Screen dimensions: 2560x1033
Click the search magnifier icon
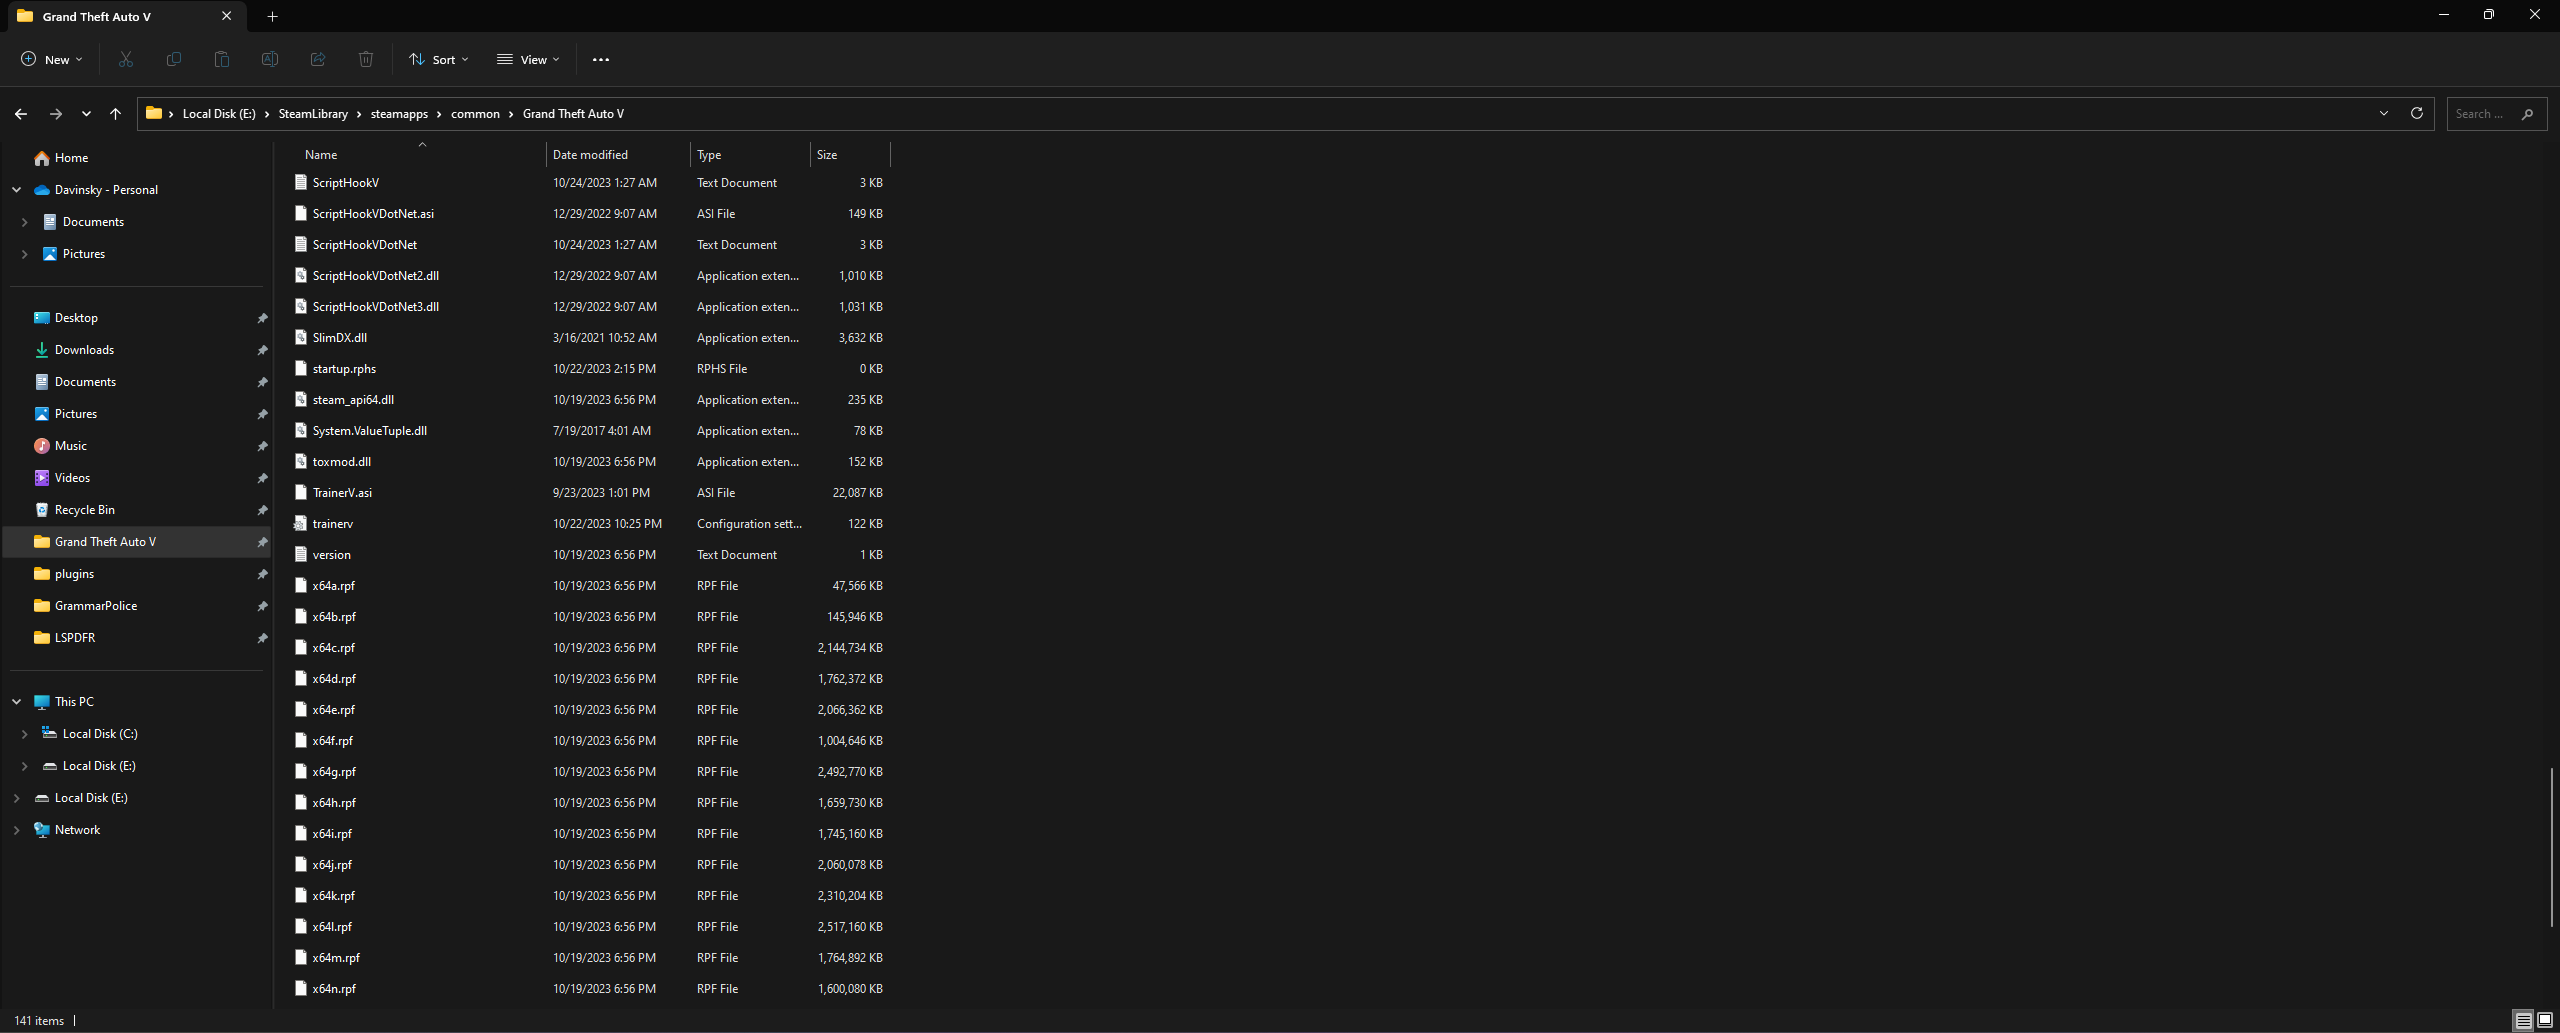pos(2527,114)
